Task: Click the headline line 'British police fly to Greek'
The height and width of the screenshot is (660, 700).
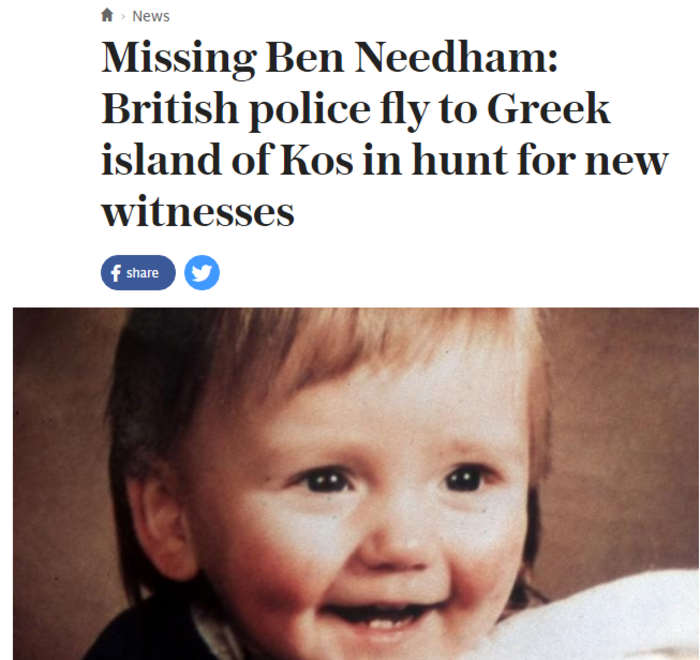Action: point(356,109)
